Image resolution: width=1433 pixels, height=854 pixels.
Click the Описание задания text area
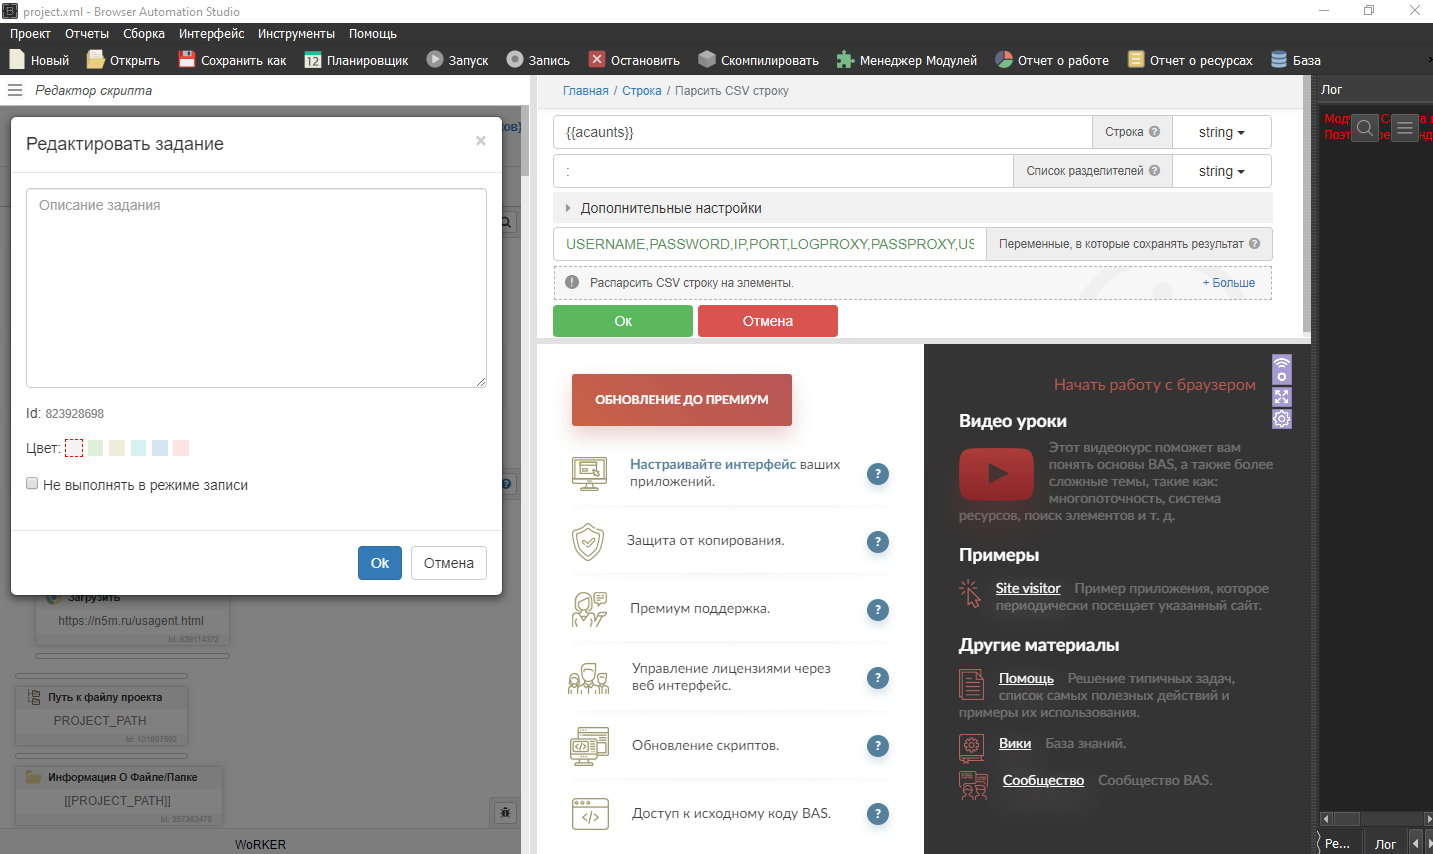coord(256,288)
